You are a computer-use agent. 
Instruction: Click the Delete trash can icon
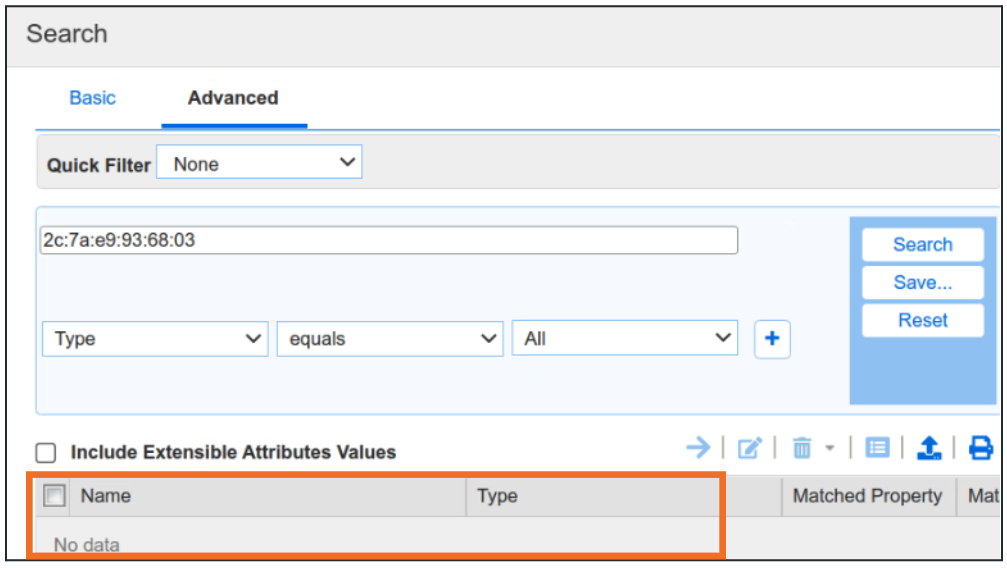point(801,449)
